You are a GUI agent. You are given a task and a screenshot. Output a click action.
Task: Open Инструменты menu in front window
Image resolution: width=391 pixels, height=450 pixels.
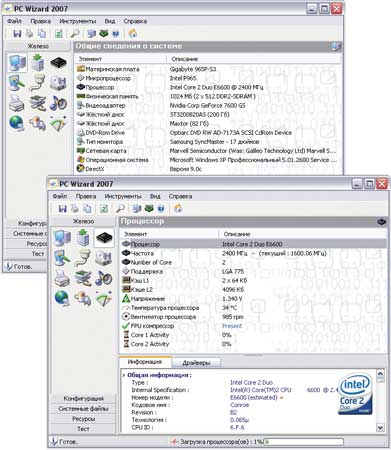tap(123, 196)
